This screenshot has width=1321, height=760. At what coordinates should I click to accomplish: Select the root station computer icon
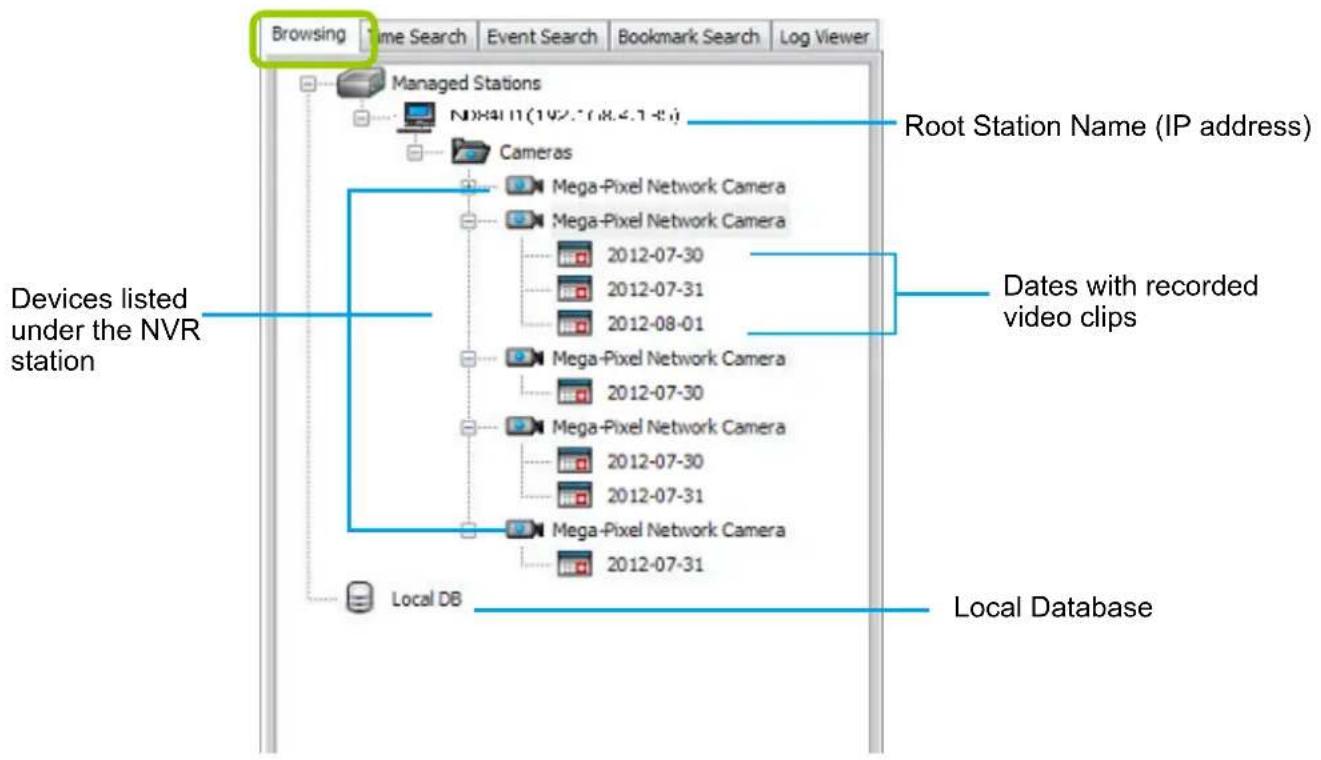[420, 118]
